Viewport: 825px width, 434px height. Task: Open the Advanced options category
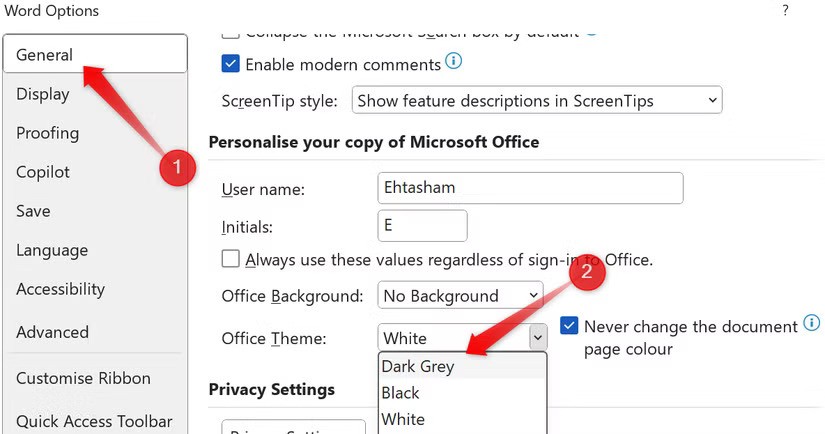(x=52, y=332)
